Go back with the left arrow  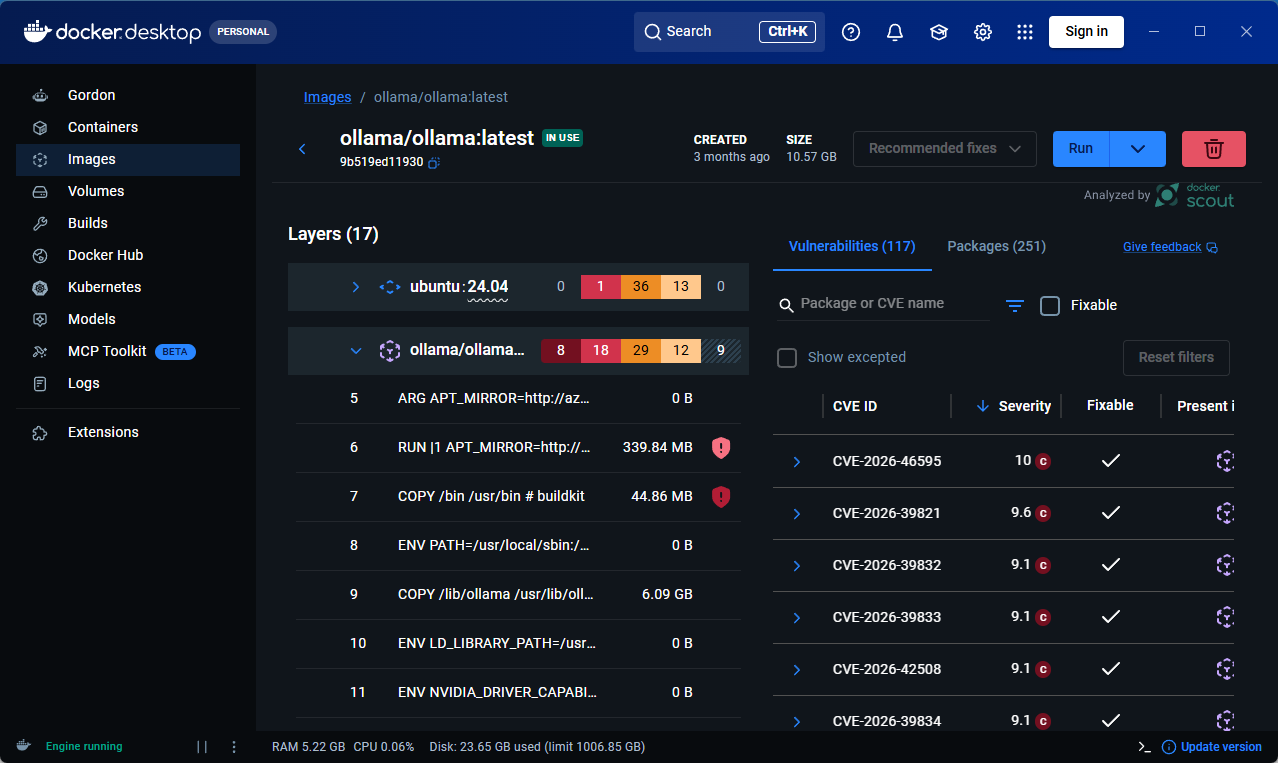(x=302, y=149)
